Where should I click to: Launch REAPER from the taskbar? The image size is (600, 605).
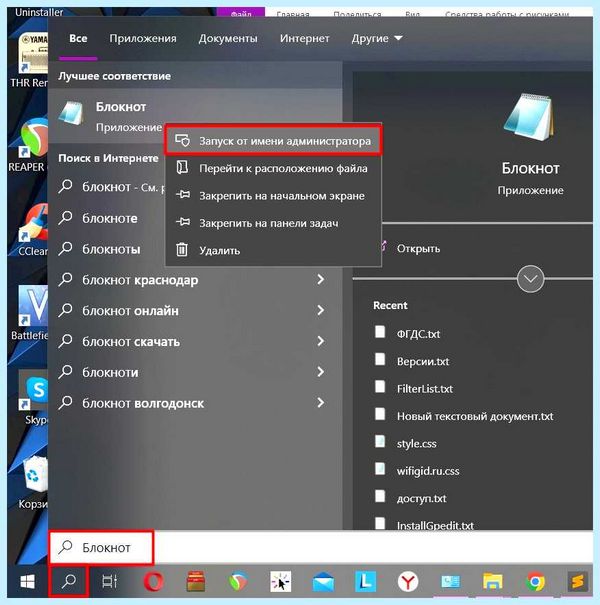click(x=238, y=581)
